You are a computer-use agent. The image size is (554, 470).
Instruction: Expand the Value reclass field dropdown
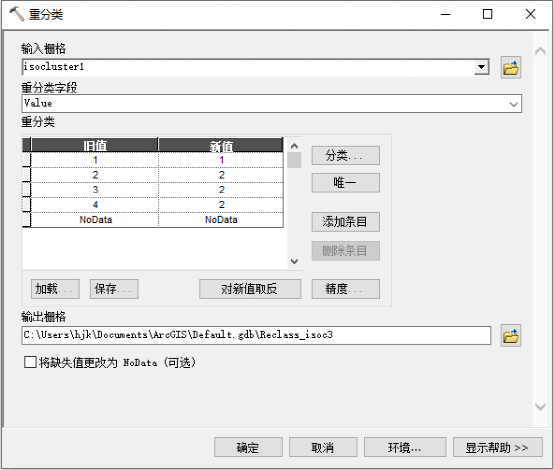pos(513,104)
